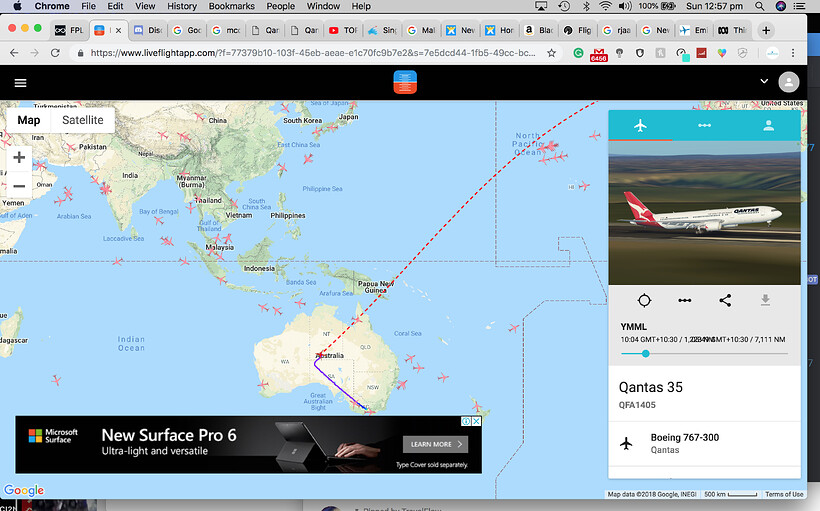Screen dimensions: 820x511
Task: Bookmark this page with the star
Action: pos(551,53)
